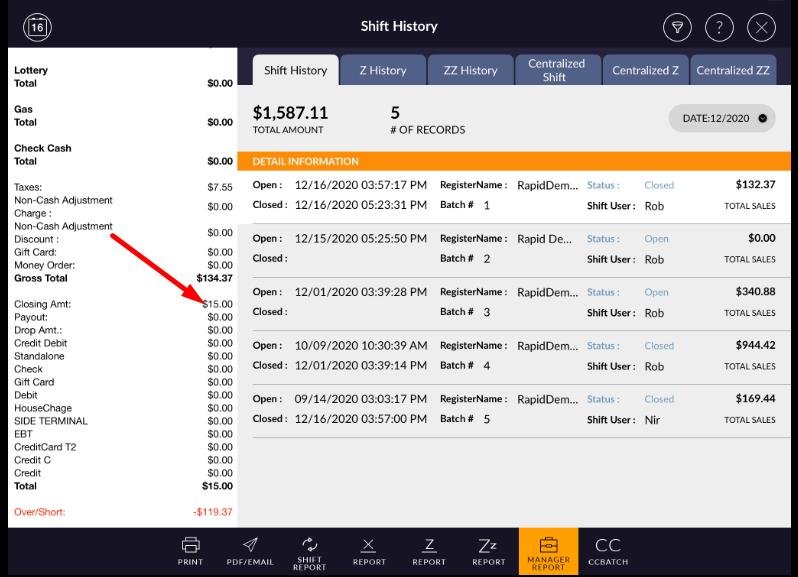Switch to the Z History tab
This screenshot has height=577, width=798.
(x=382, y=70)
